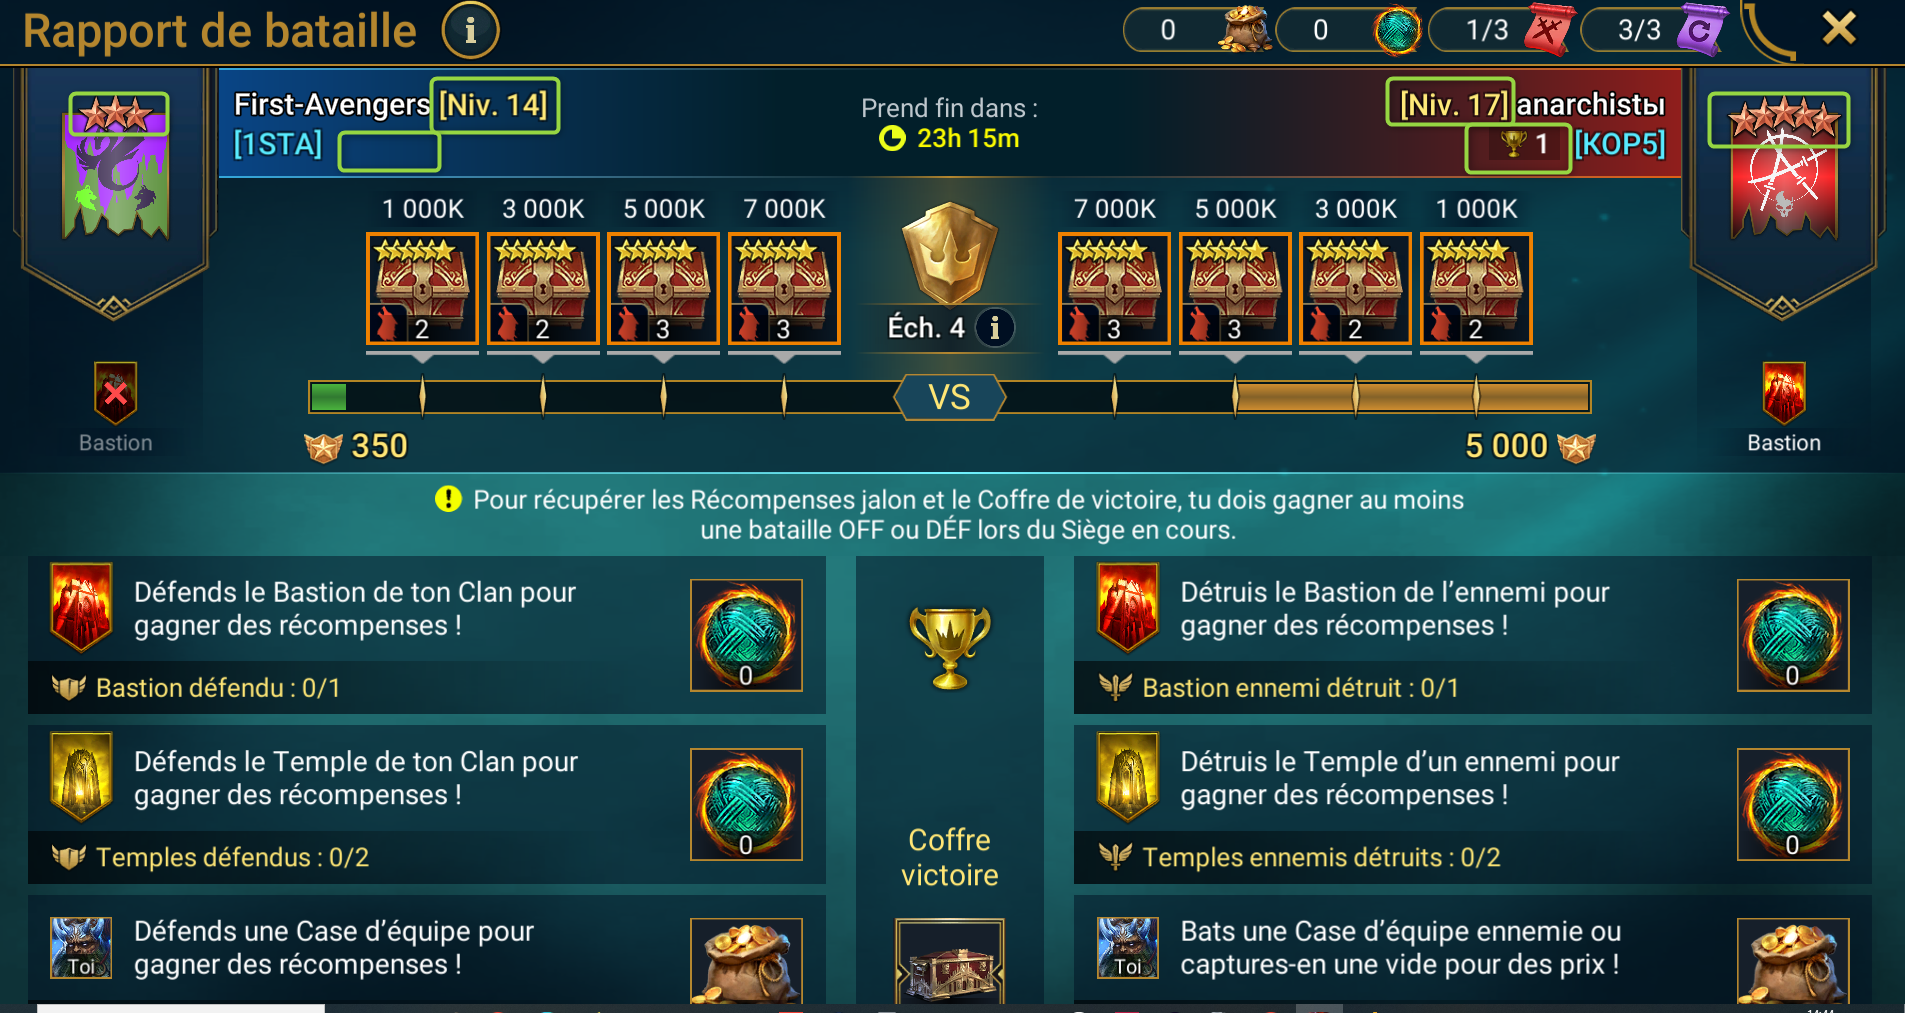
Task: Select the anarchistы clan banner emblem
Action: (1783, 170)
